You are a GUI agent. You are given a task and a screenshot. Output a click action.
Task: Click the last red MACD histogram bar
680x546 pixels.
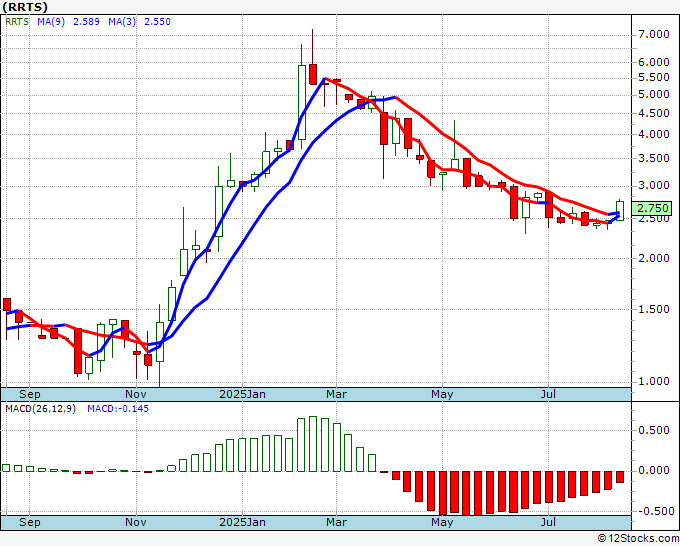tap(620, 477)
